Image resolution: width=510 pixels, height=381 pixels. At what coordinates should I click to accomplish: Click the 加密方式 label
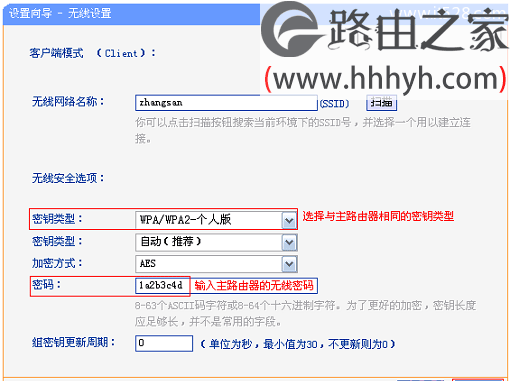[57, 263]
